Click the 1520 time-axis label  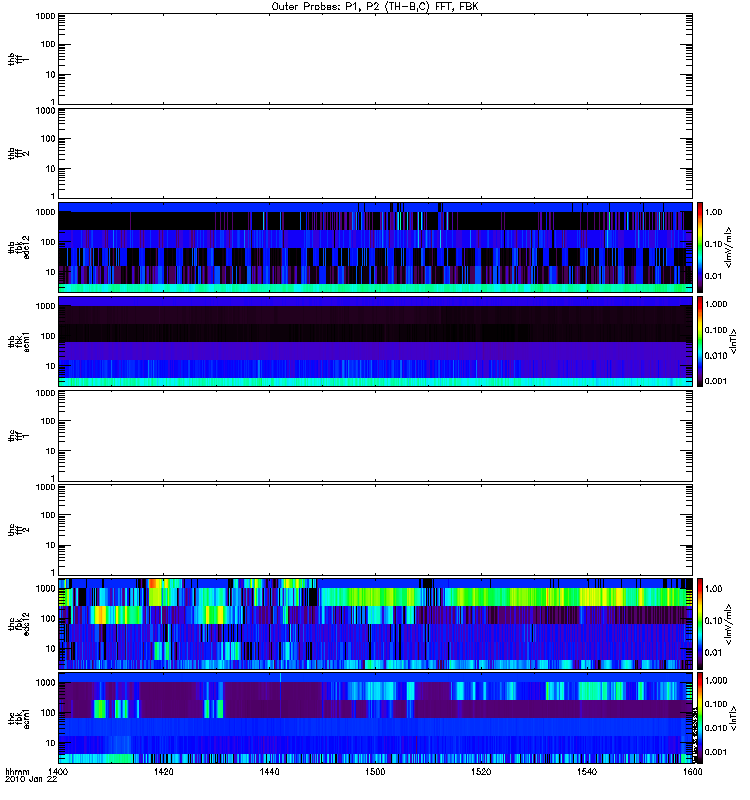click(x=481, y=771)
